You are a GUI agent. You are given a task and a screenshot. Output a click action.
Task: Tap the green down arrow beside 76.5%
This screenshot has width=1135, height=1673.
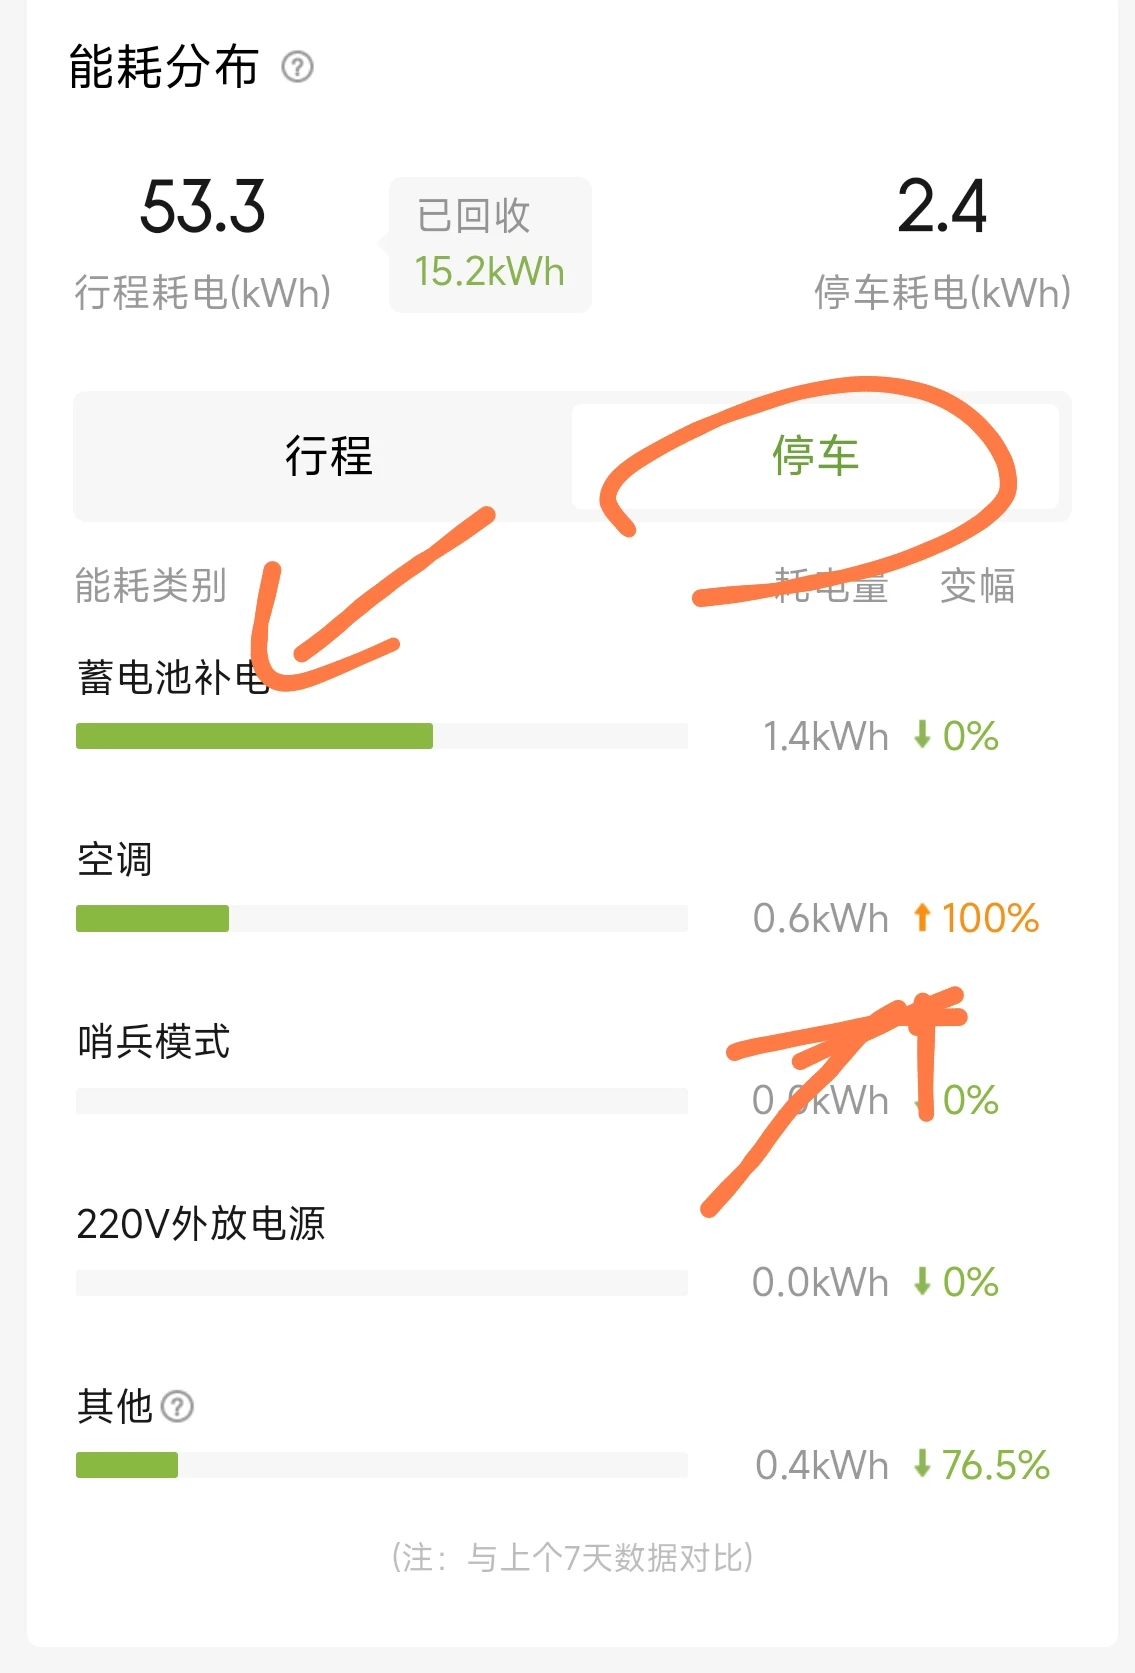(x=922, y=1464)
